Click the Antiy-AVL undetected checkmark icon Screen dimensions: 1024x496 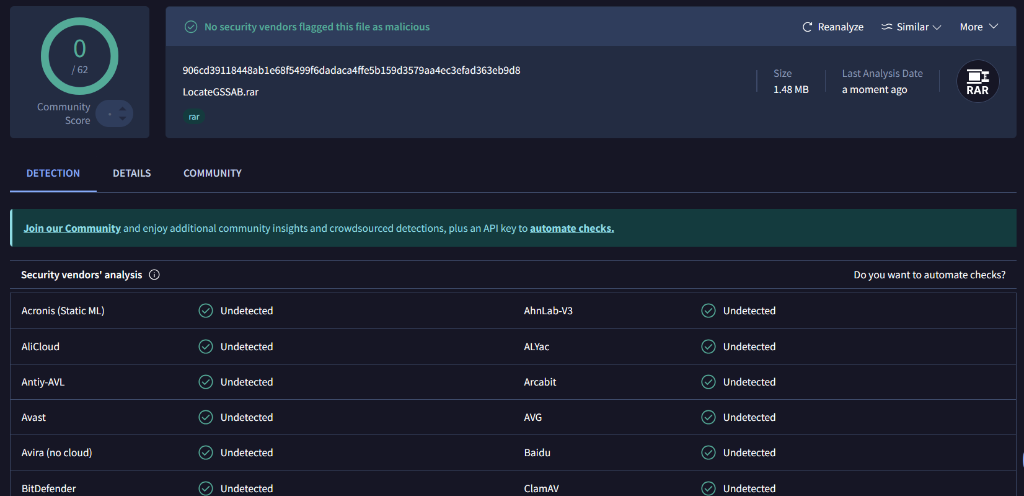click(206, 382)
